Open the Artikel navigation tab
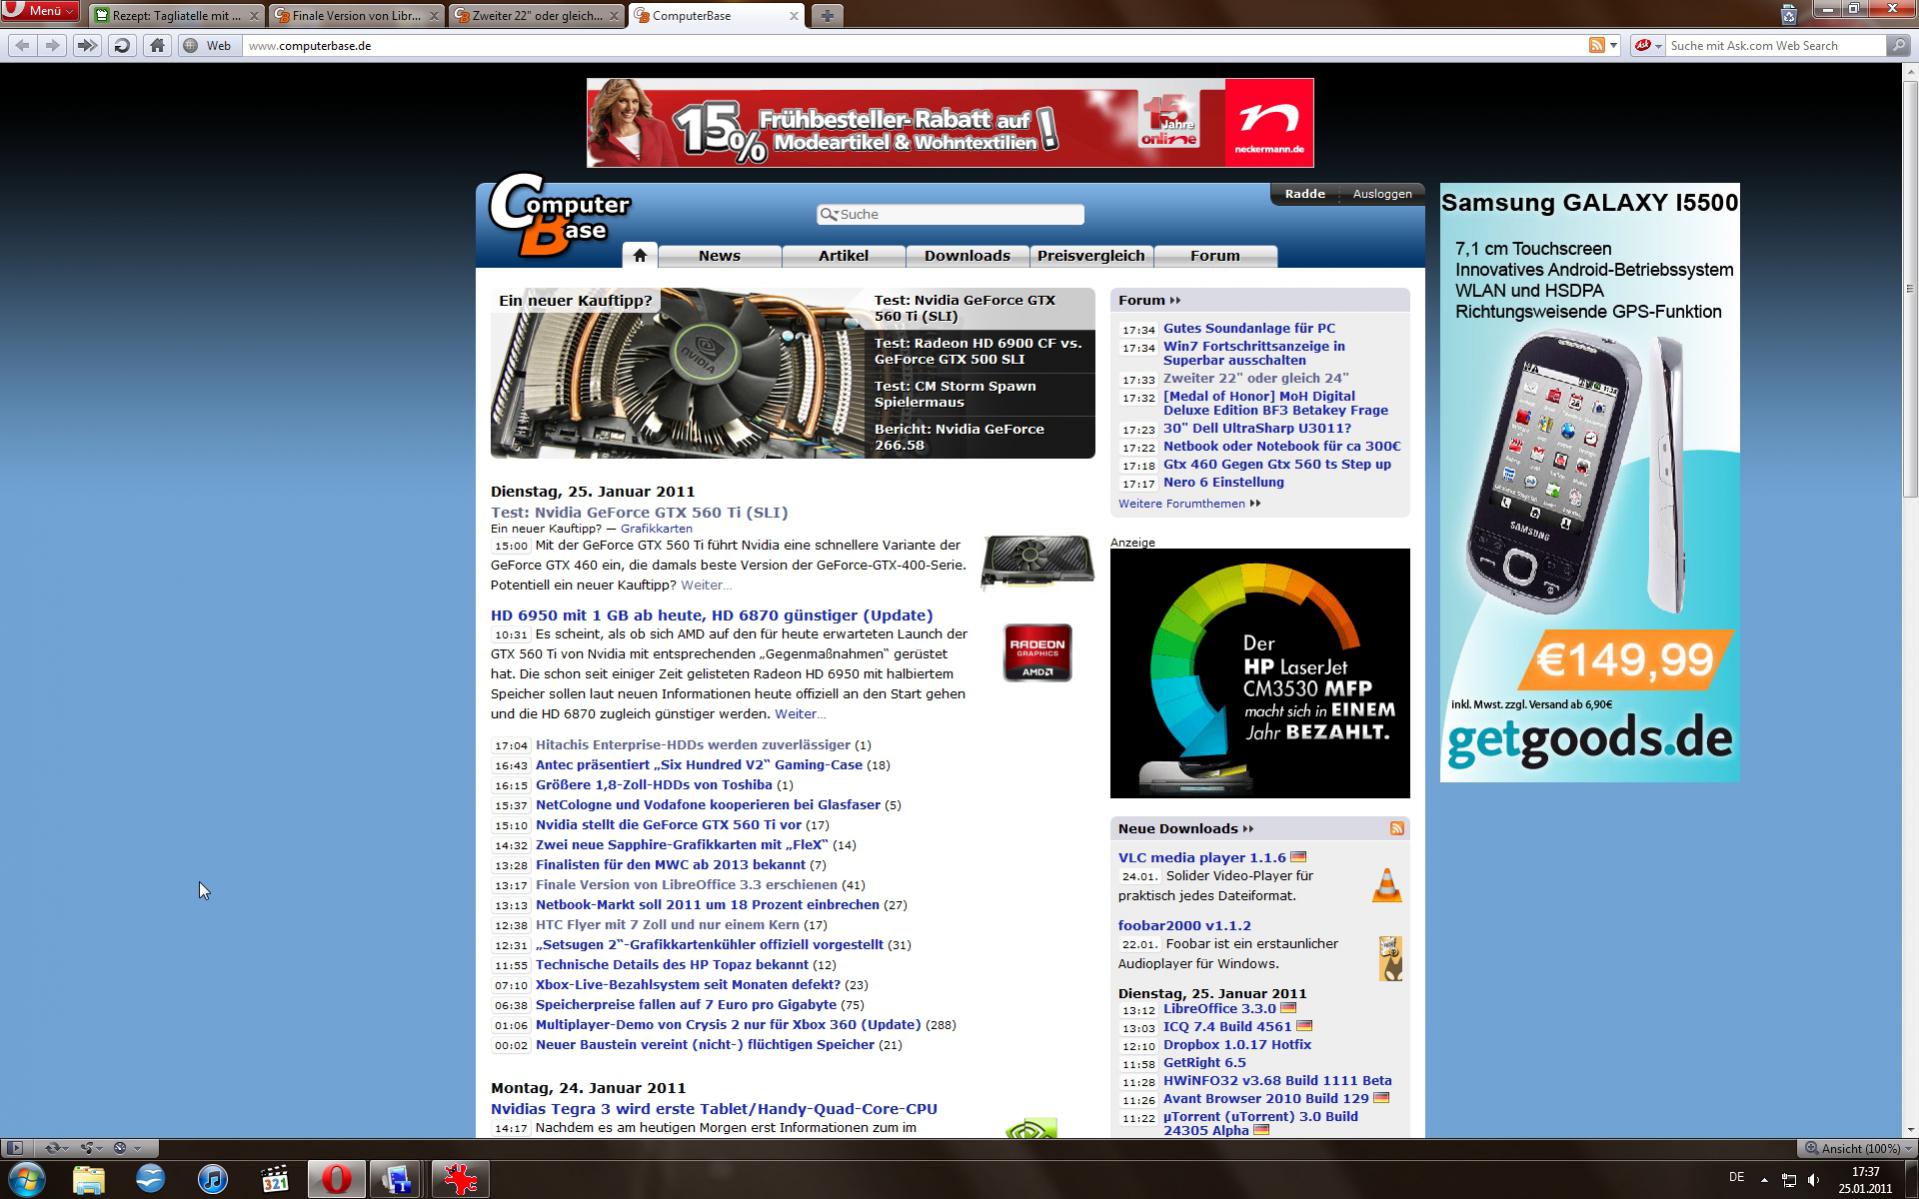The width and height of the screenshot is (1919, 1199). 843,256
